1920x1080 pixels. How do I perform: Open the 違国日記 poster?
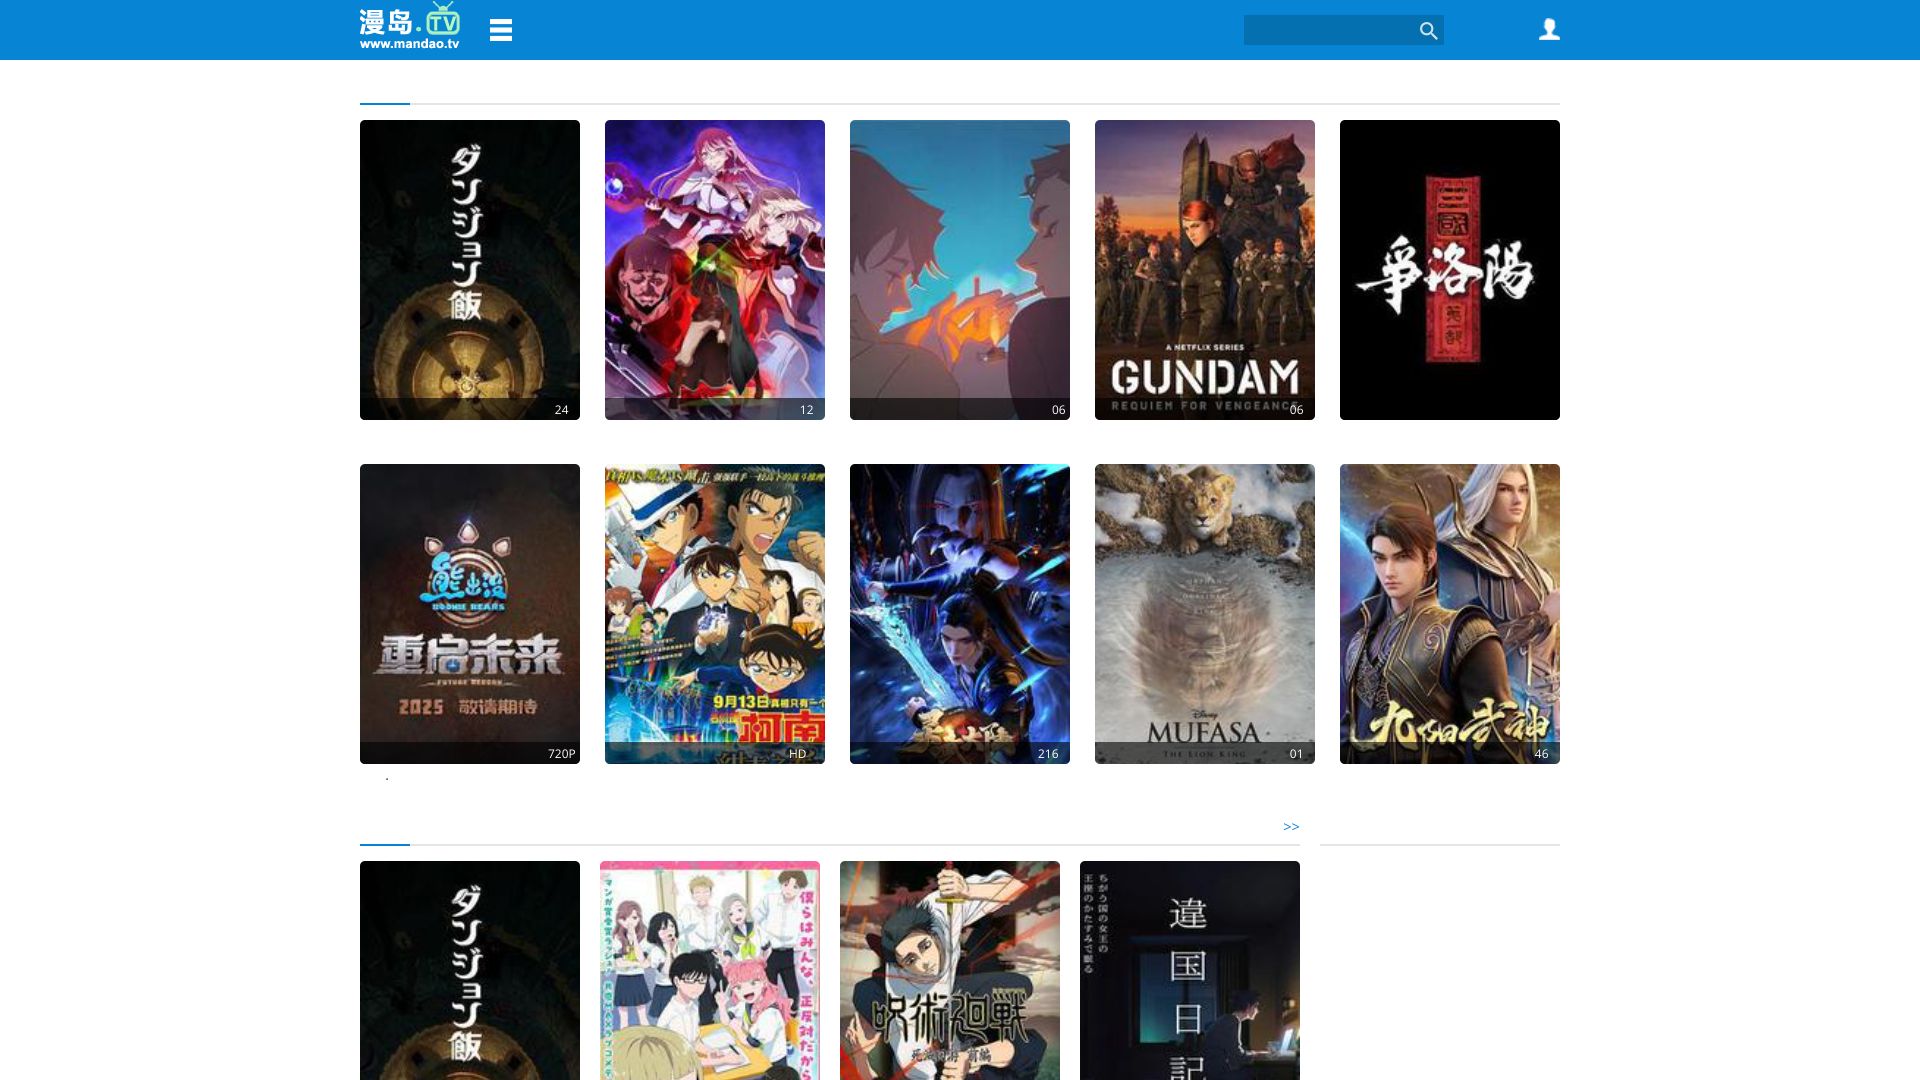(x=1190, y=970)
